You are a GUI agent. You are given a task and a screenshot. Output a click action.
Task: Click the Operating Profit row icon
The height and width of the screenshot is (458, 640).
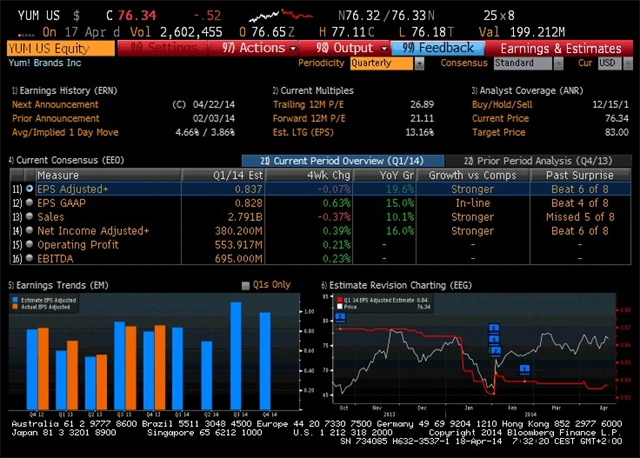click(x=28, y=244)
